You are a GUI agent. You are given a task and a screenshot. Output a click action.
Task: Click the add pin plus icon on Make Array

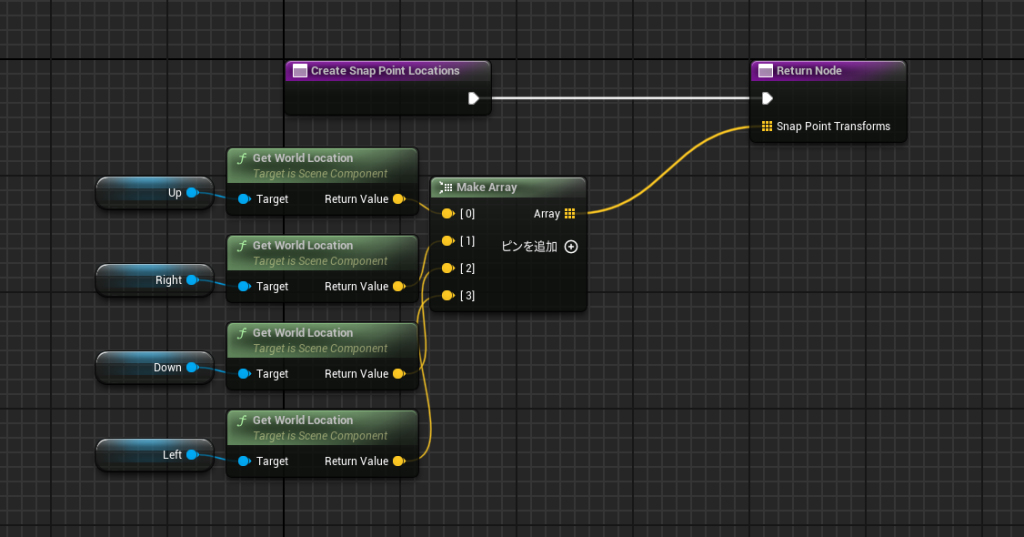tap(571, 247)
